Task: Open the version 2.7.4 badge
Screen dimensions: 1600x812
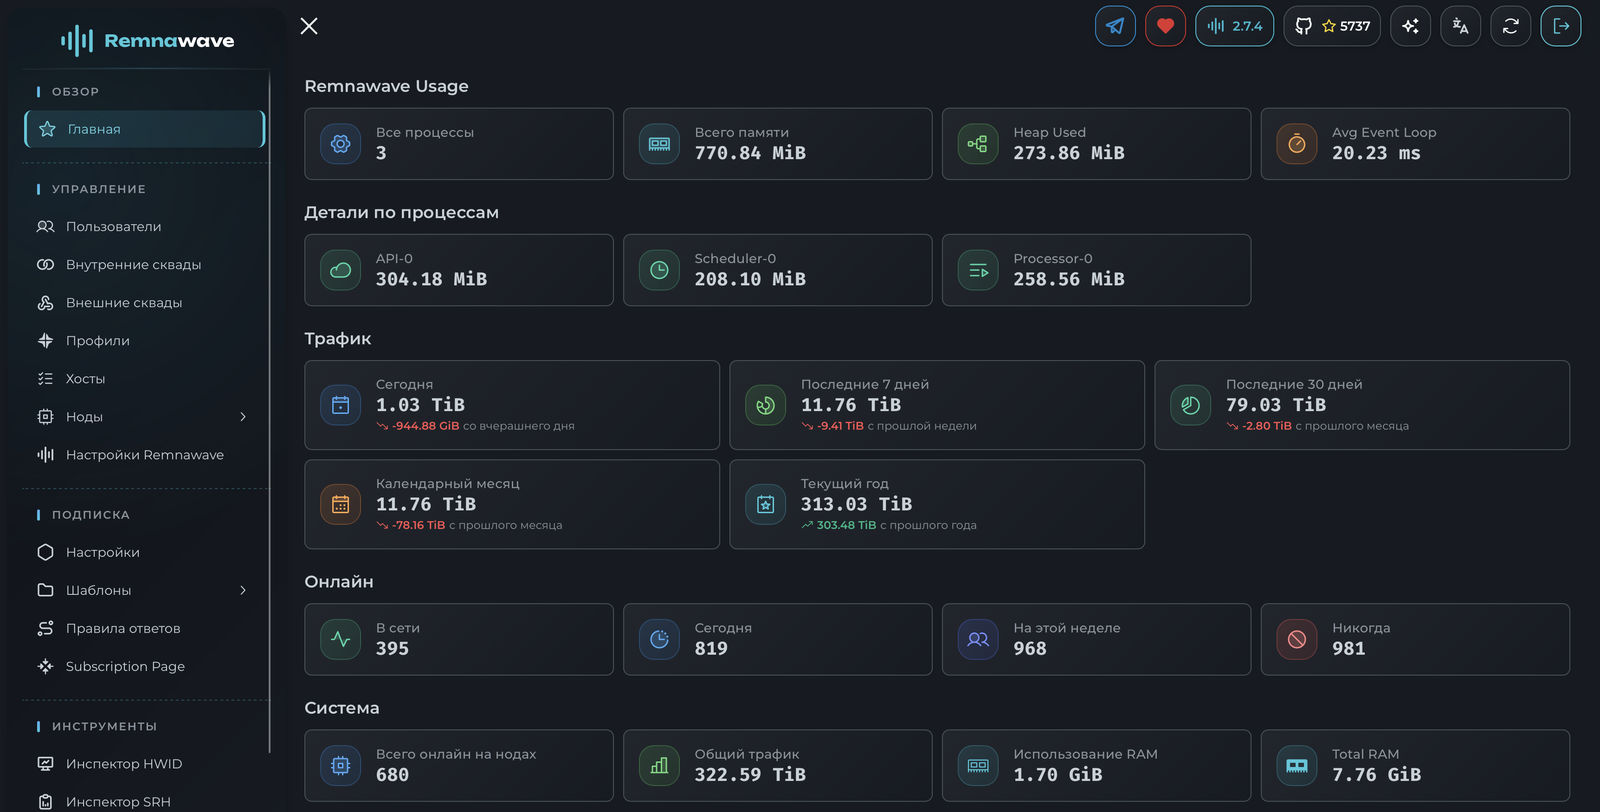Action: click(1235, 26)
